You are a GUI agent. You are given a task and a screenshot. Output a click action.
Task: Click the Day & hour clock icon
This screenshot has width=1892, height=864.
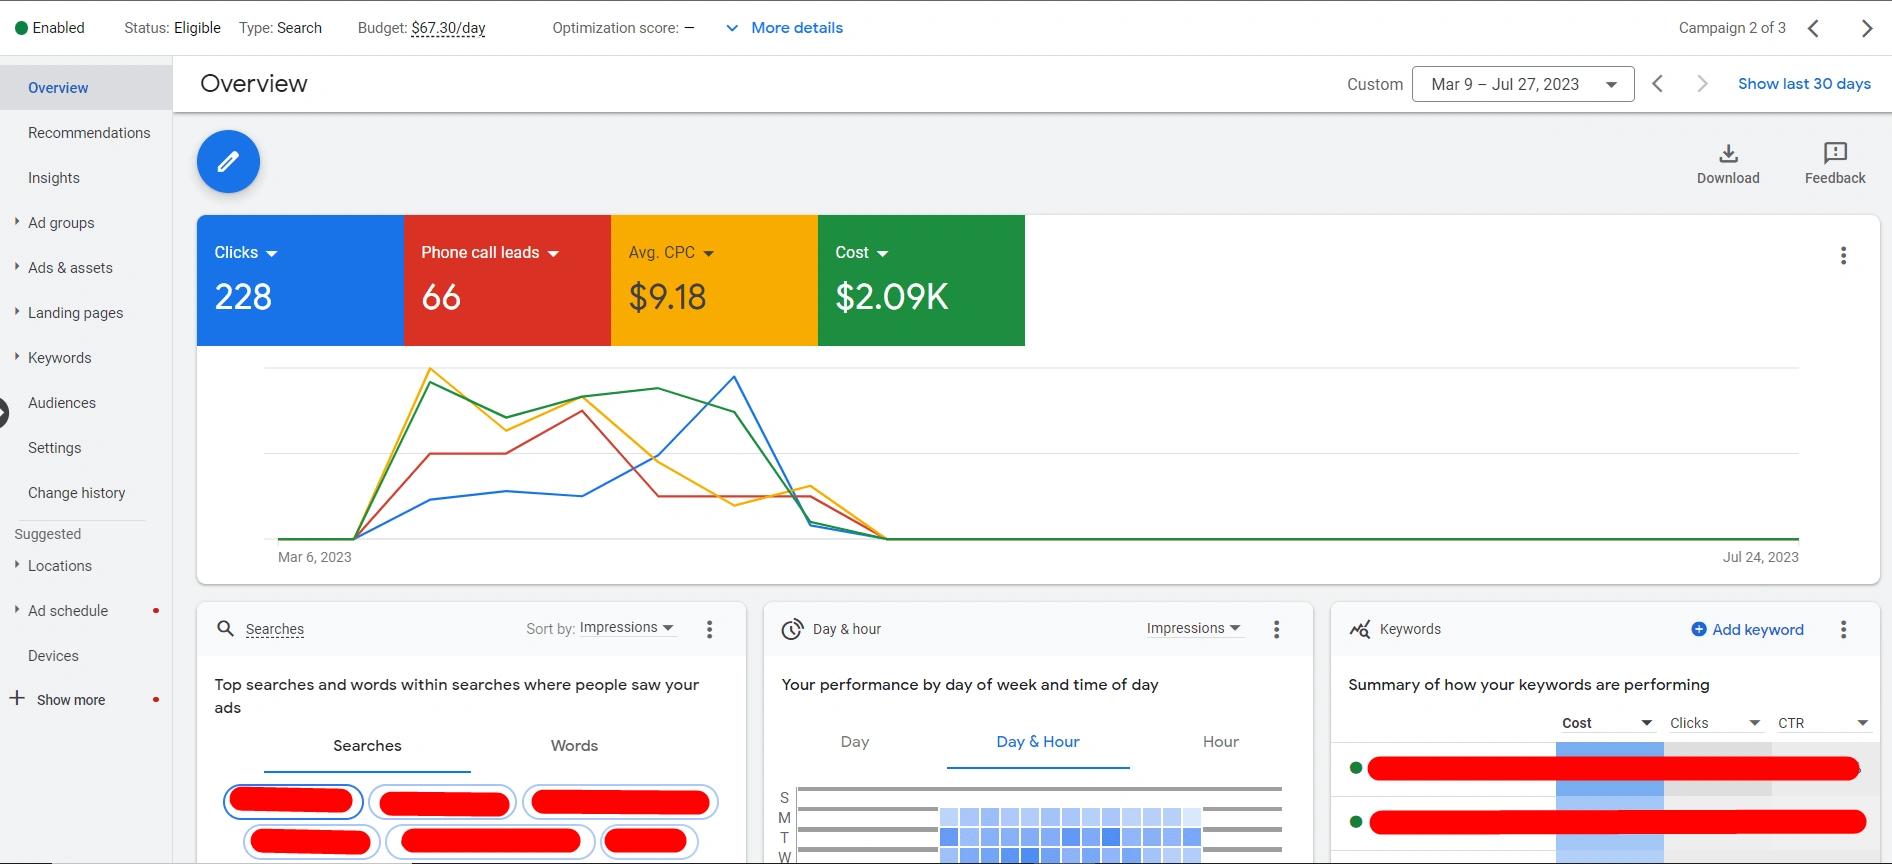click(792, 629)
